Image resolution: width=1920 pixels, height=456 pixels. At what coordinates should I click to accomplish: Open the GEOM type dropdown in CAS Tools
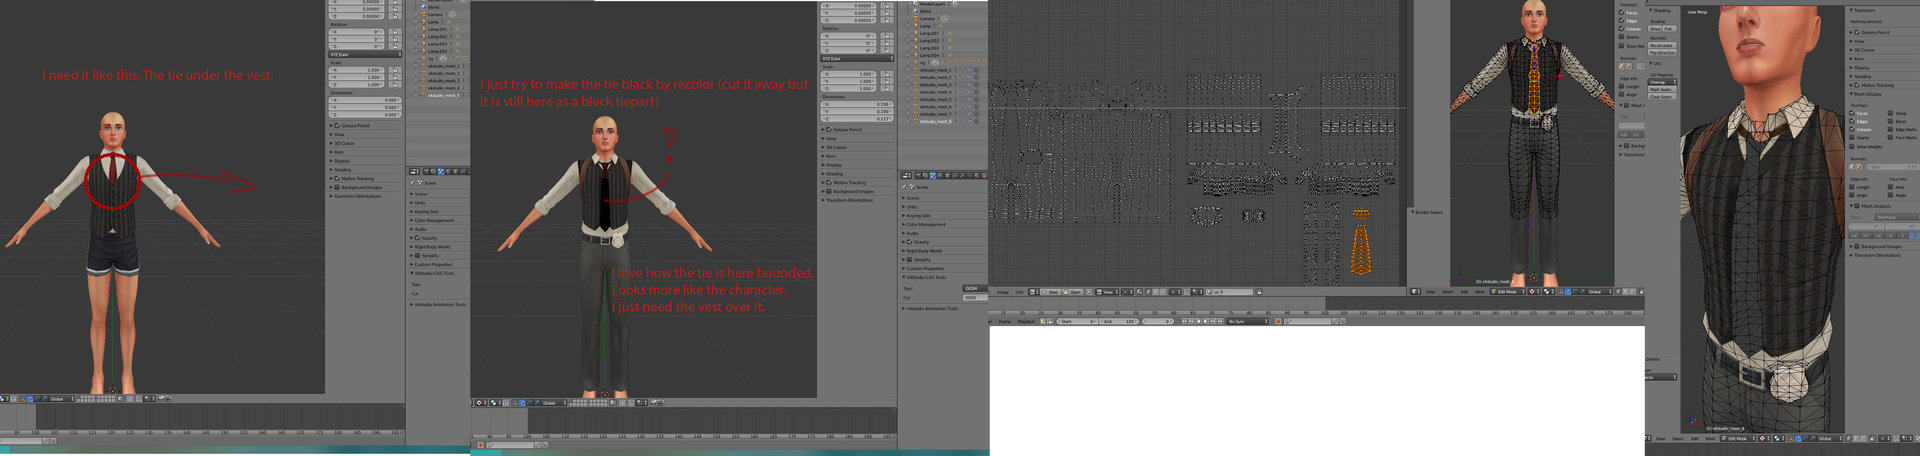click(976, 288)
